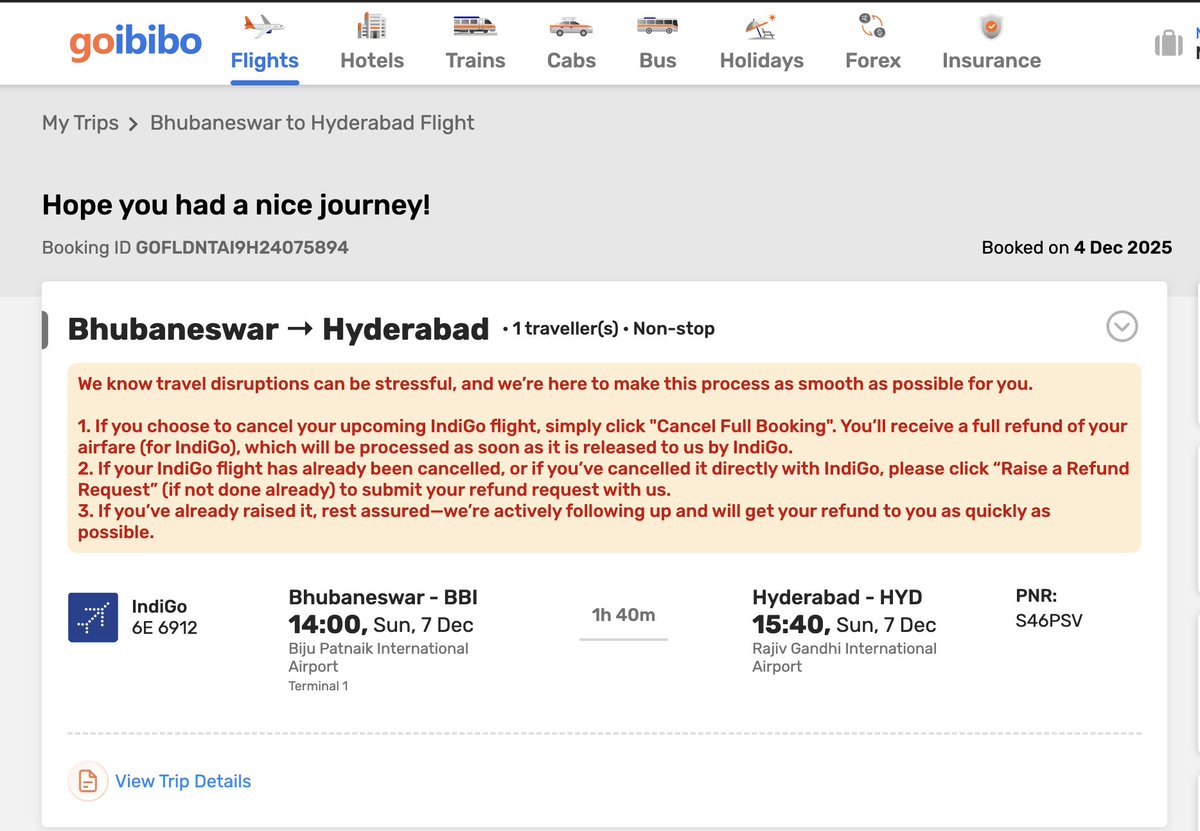
Task: Switch to the Bus tab label
Action: tap(658, 60)
